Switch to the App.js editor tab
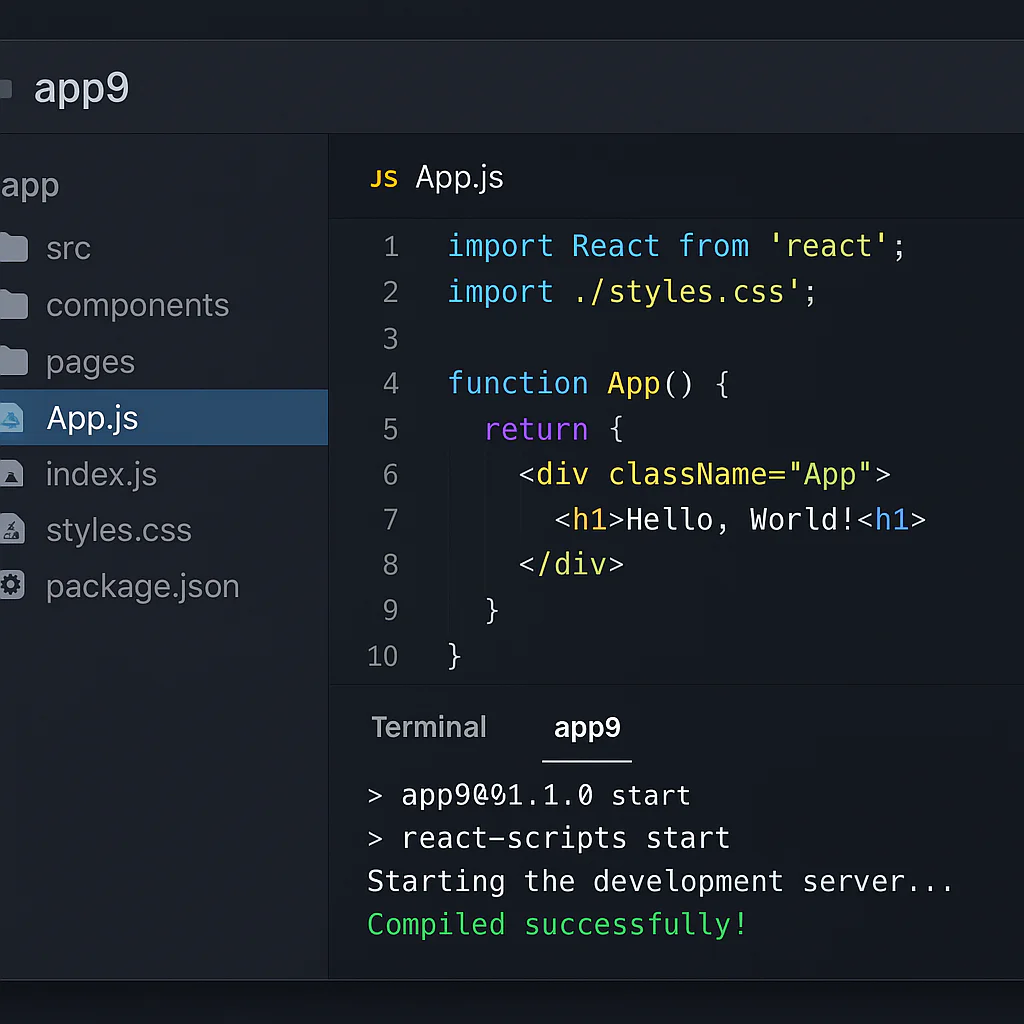This screenshot has width=1024, height=1024. [x=437, y=178]
